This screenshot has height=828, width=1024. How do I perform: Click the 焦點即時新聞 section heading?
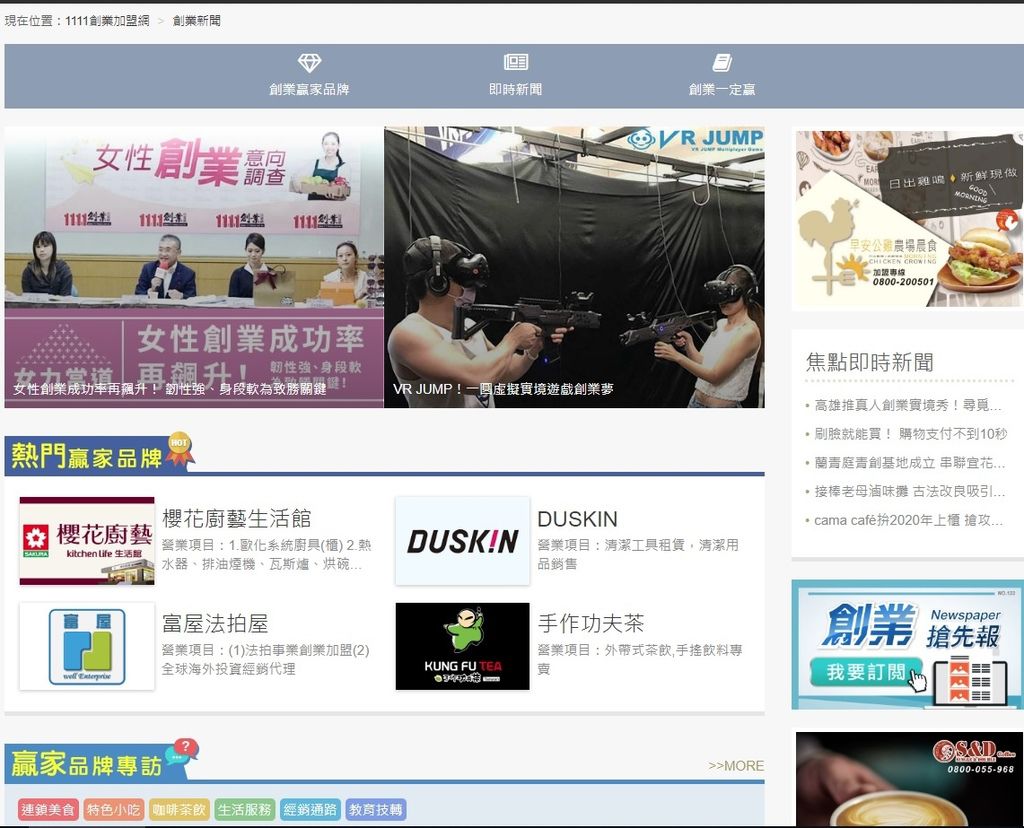point(869,362)
